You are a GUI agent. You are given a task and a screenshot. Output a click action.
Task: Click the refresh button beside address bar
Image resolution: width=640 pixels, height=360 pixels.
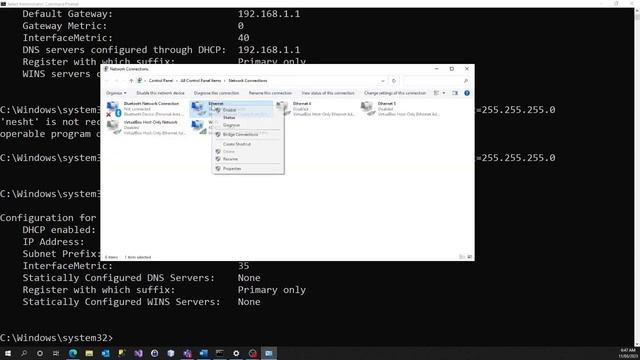393,81
